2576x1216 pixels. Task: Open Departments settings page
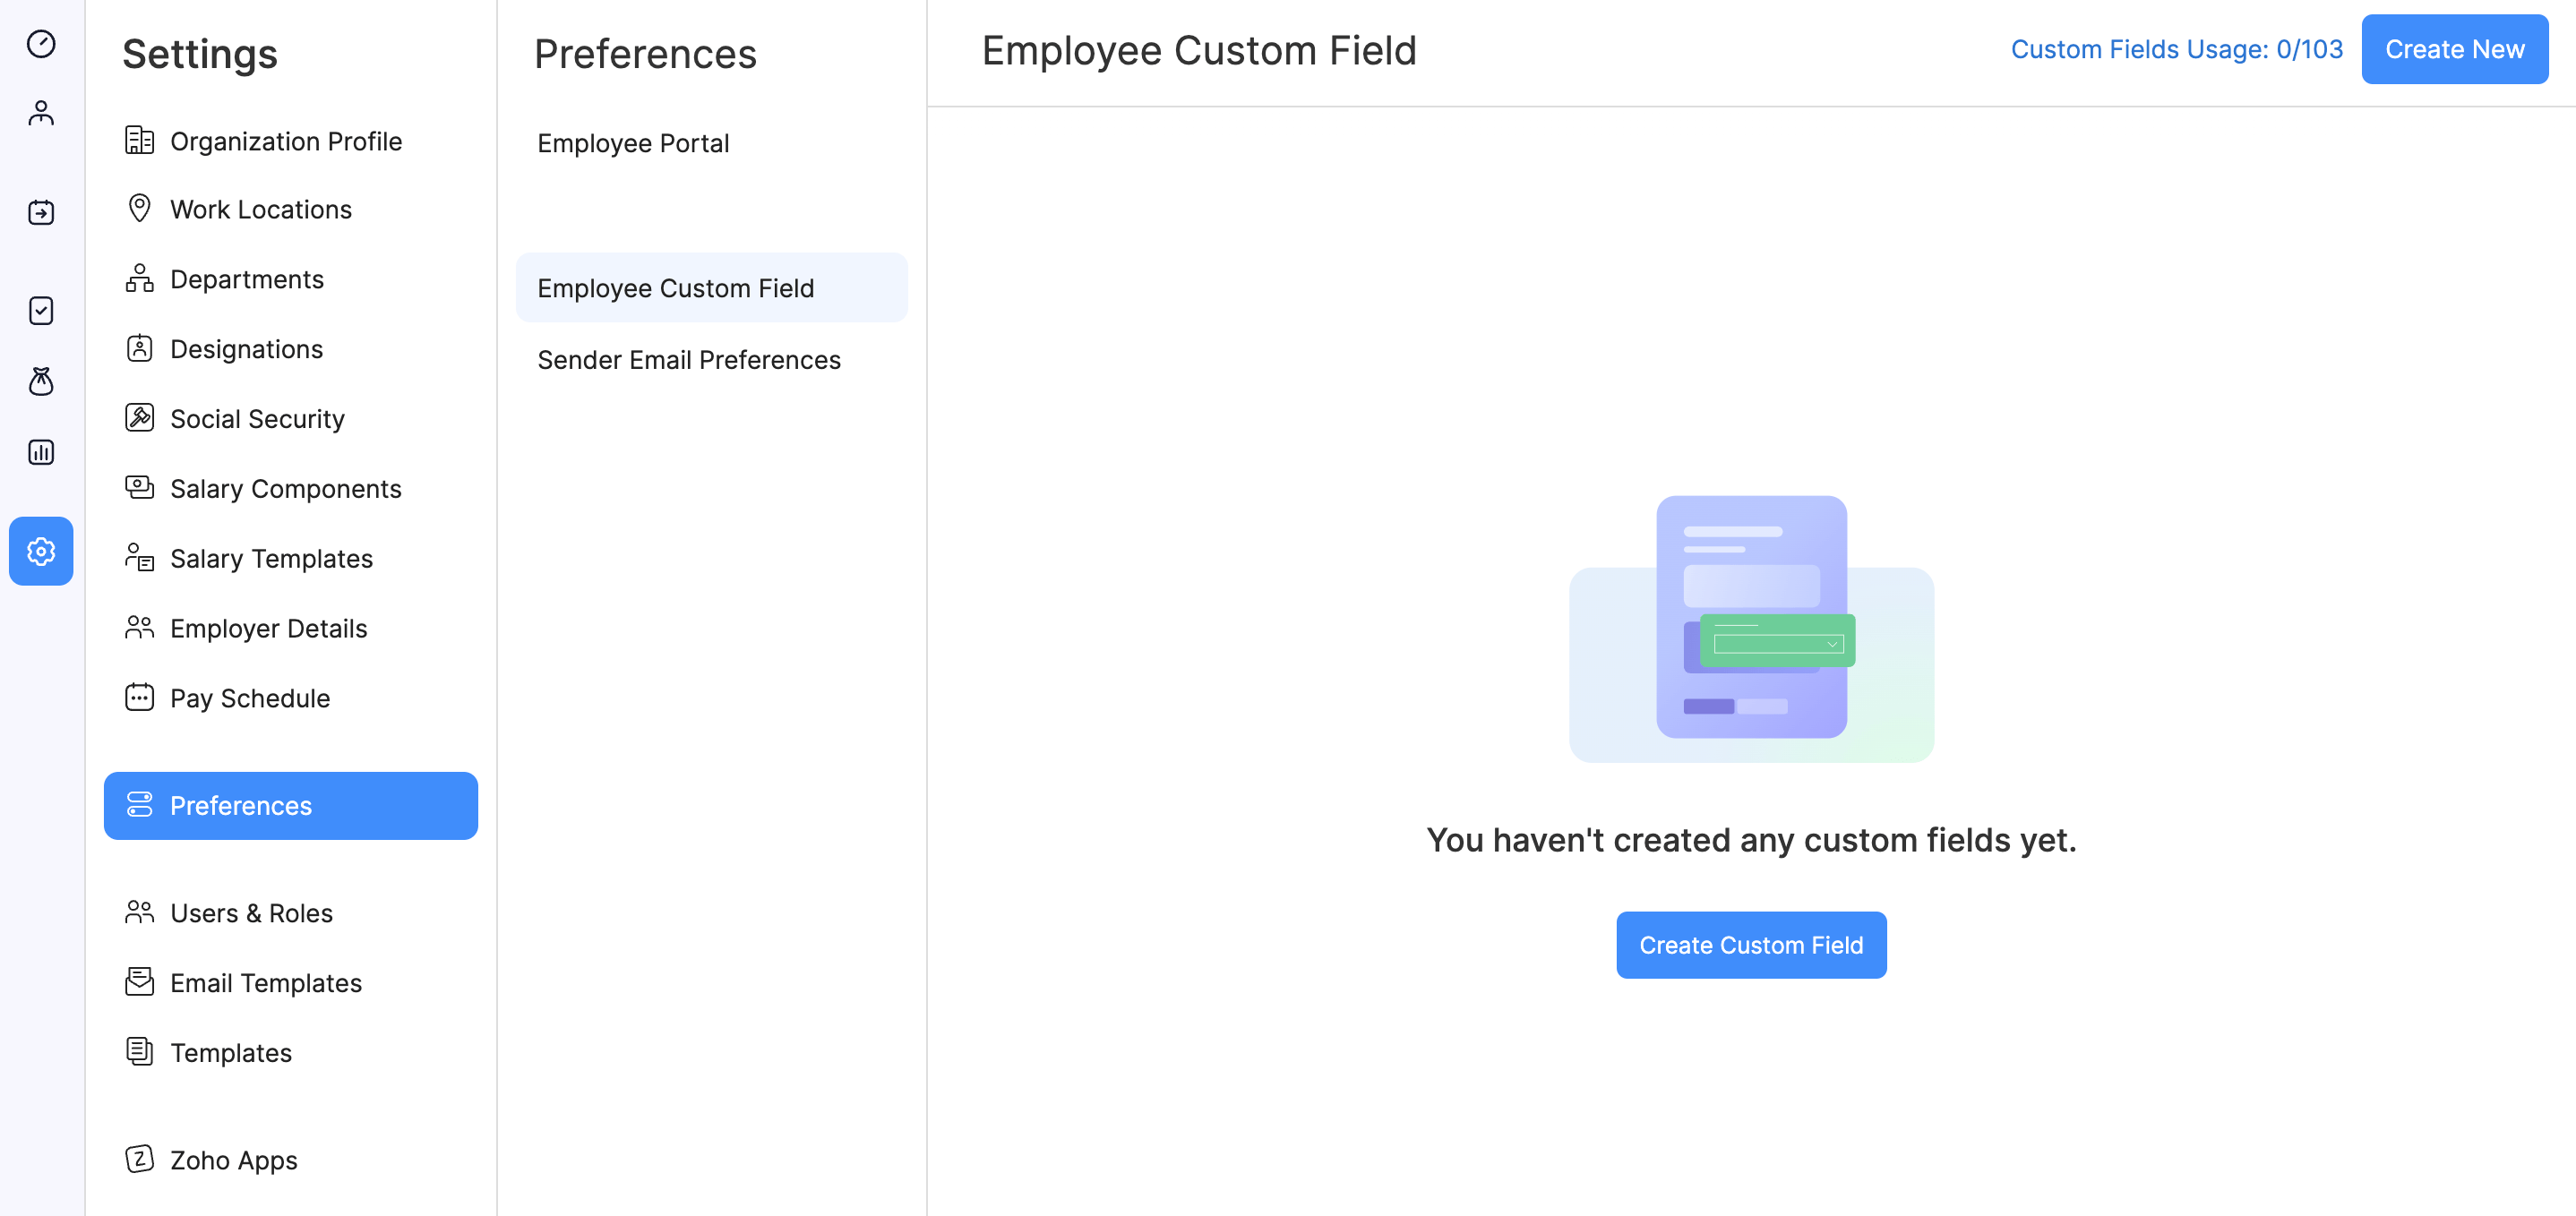click(x=246, y=279)
